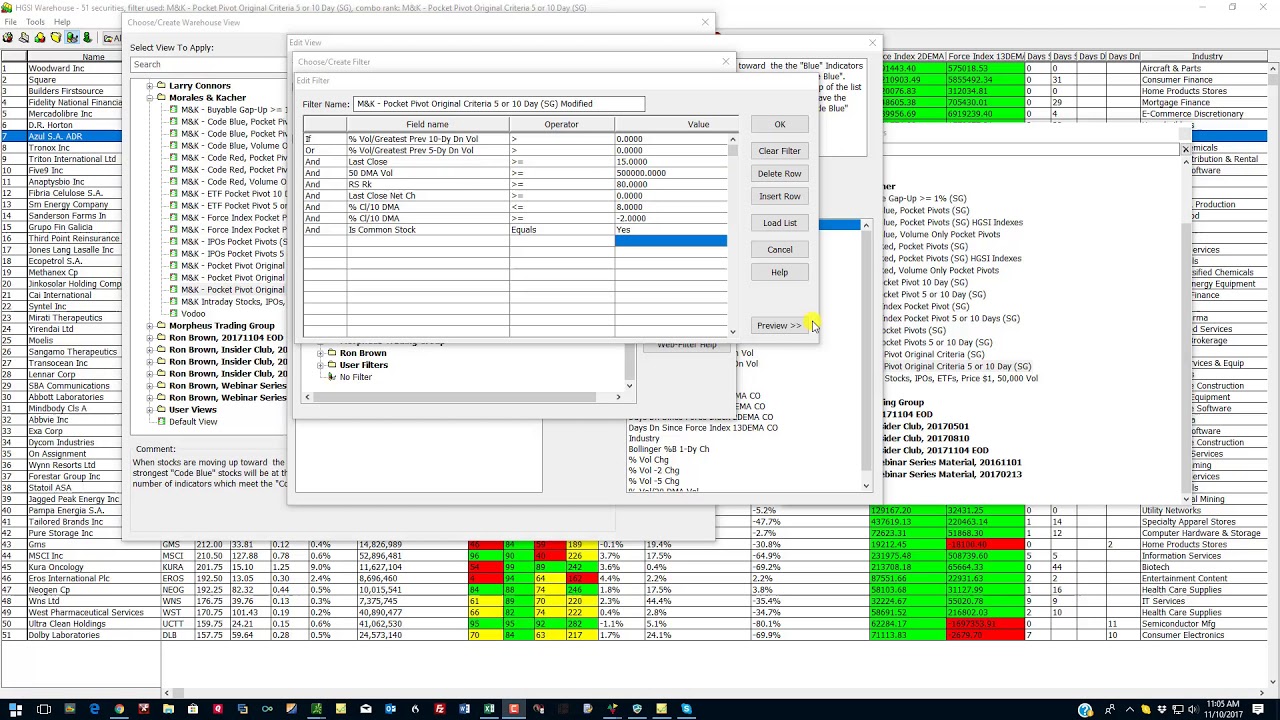This screenshot has height=720, width=1280.
Task: Click the green figure toolbar icon in HGSI Warehouse
Action: pyautogui.click(x=88, y=38)
